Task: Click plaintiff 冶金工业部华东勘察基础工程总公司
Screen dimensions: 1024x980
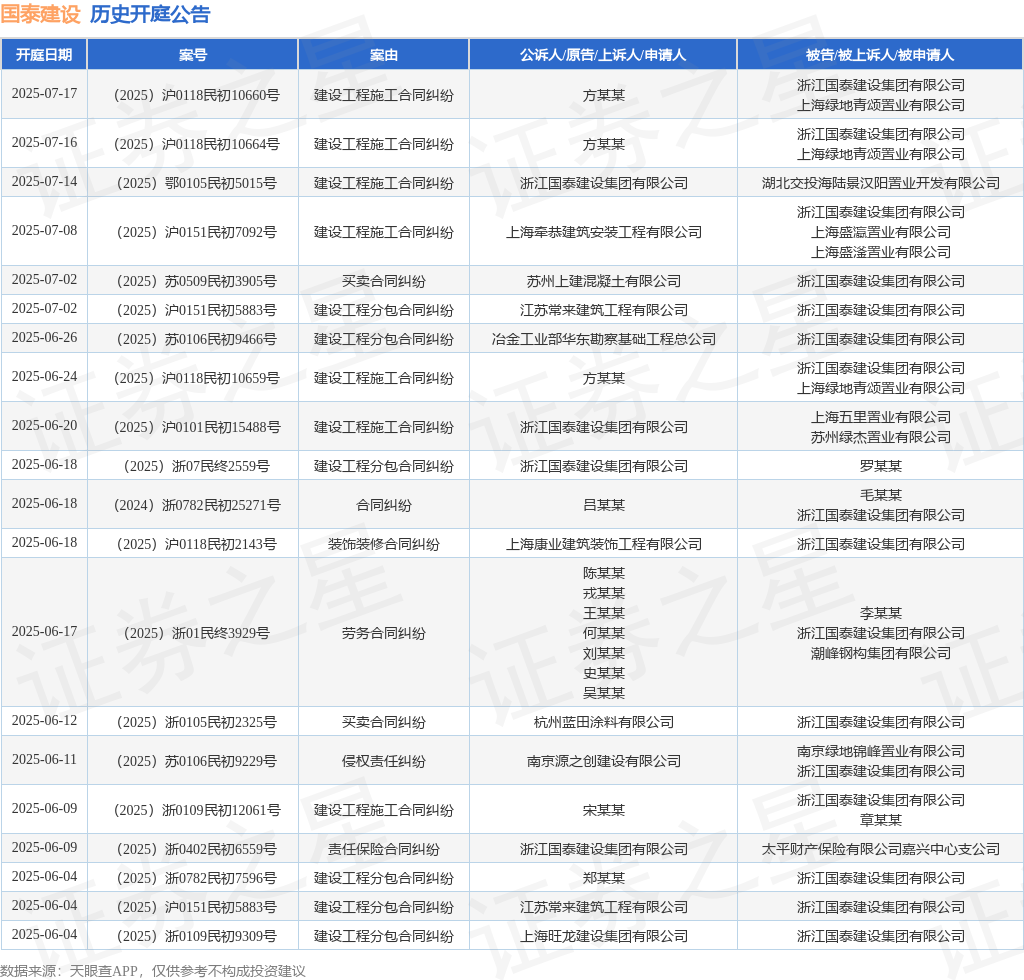Action: click(x=603, y=340)
